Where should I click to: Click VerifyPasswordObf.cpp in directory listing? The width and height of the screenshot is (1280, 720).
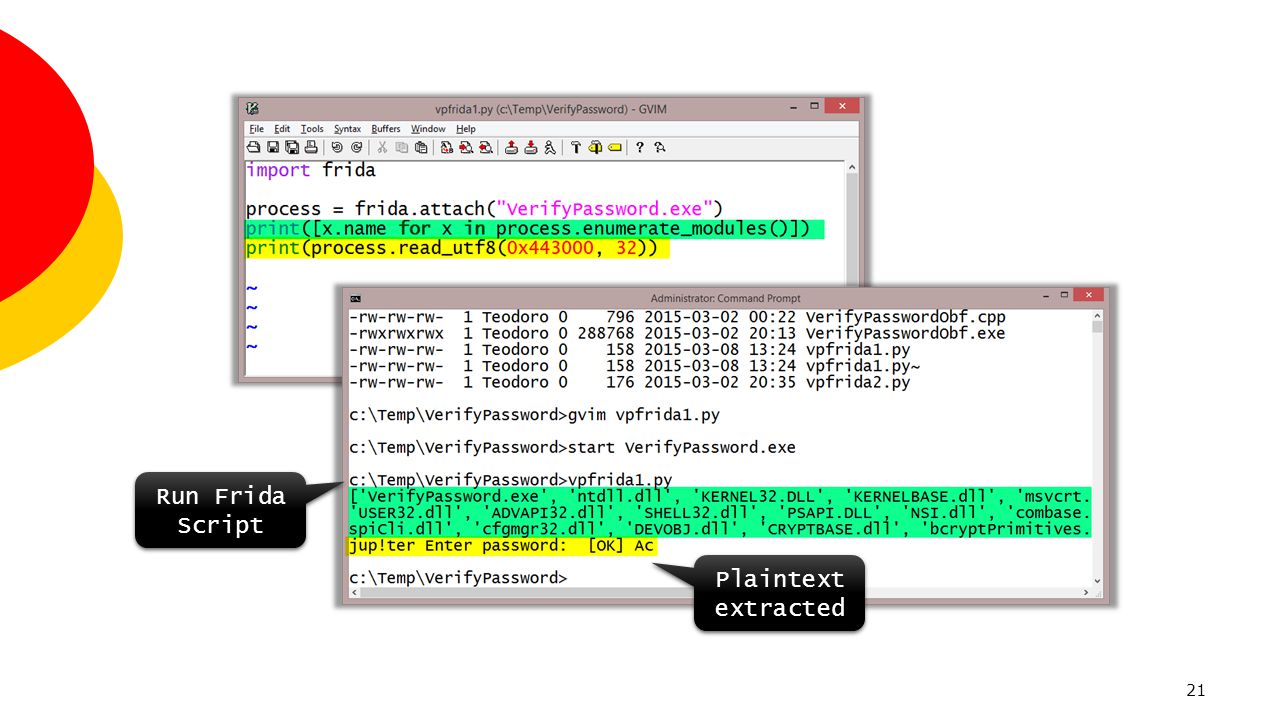[x=905, y=317]
